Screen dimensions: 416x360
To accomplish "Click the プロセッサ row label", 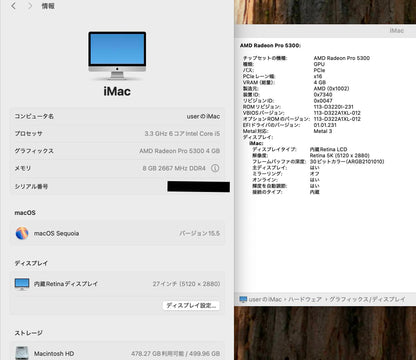I will pyautogui.click(x=28, y=134).
